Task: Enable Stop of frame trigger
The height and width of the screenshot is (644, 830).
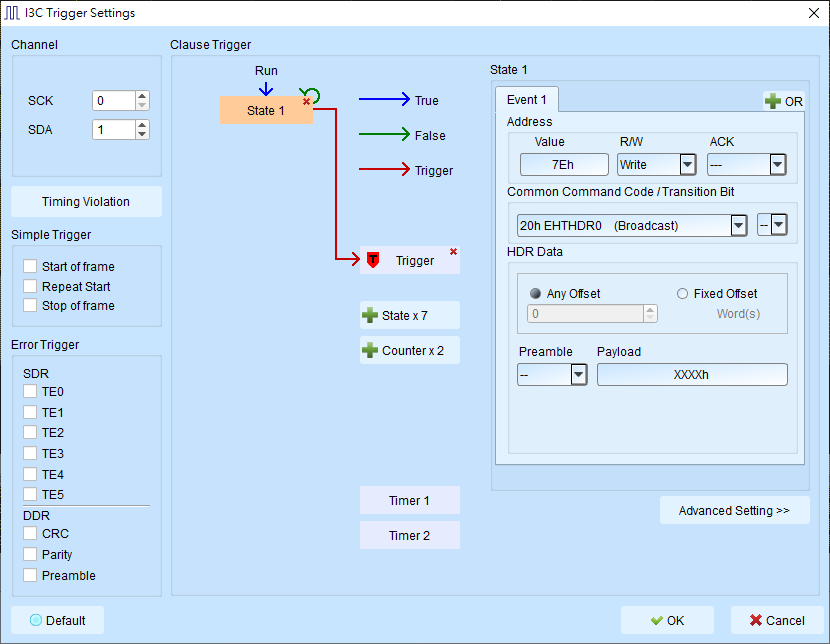Action: (30, 305)
